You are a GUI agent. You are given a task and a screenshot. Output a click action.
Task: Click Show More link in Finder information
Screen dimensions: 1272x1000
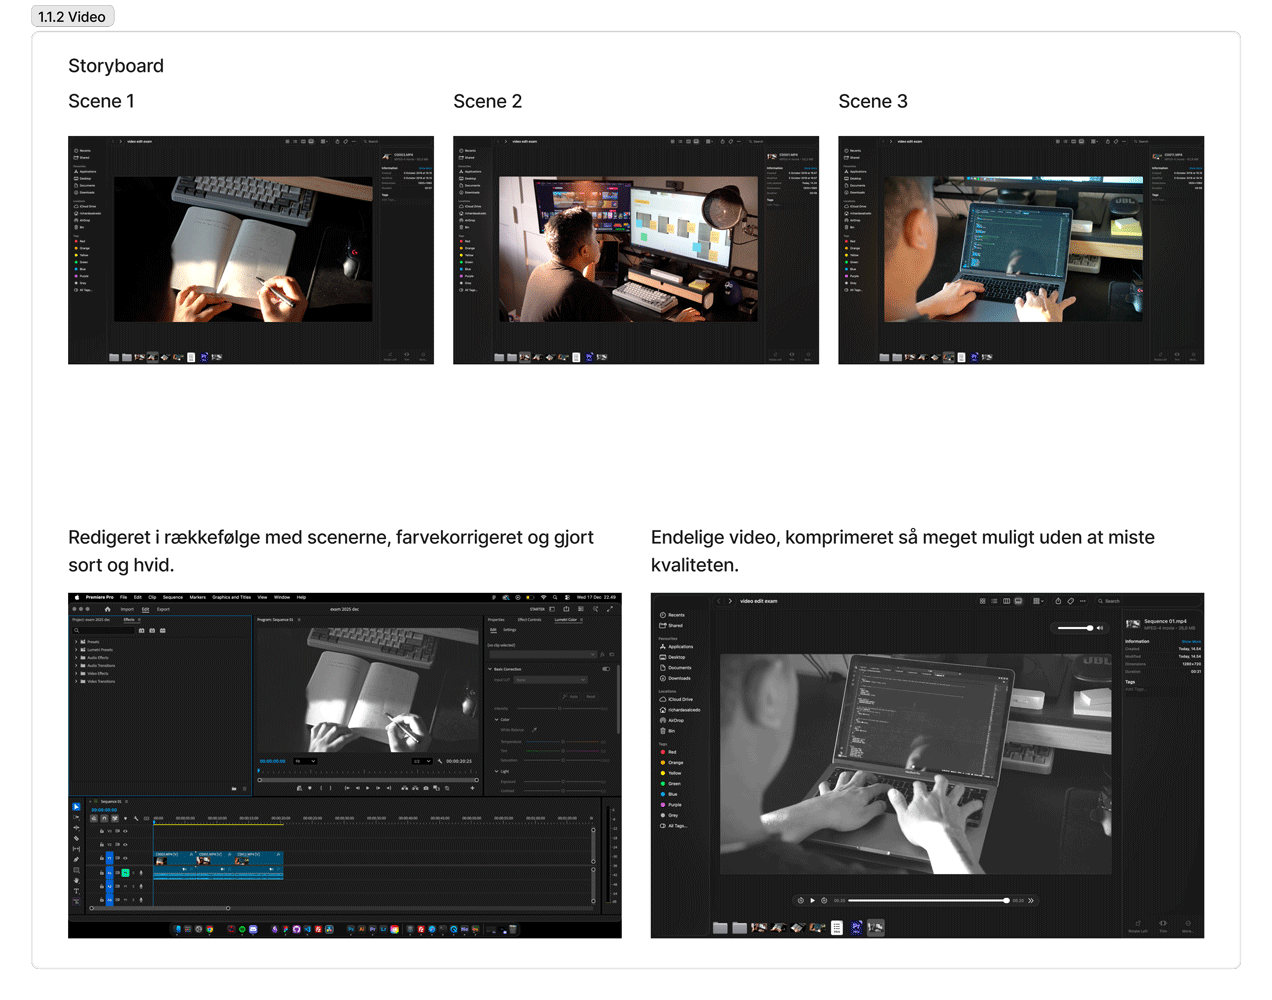click(1191, 641)
